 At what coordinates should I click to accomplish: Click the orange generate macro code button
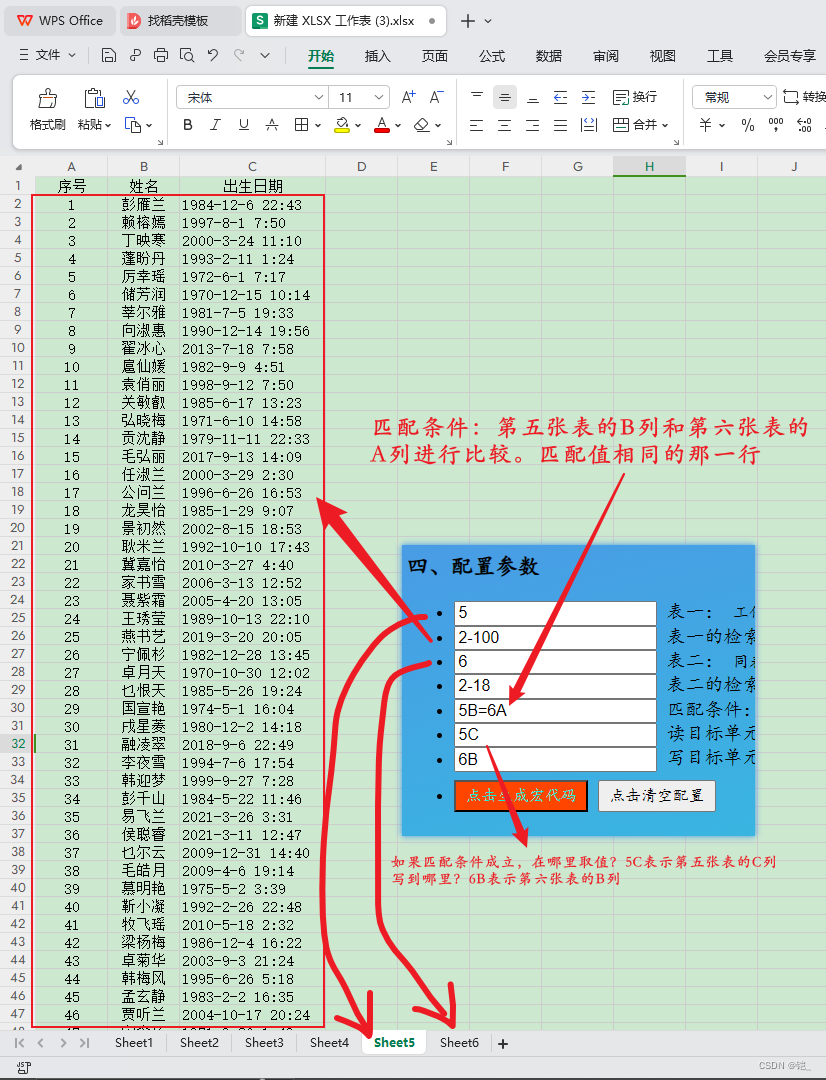point(521,796)
